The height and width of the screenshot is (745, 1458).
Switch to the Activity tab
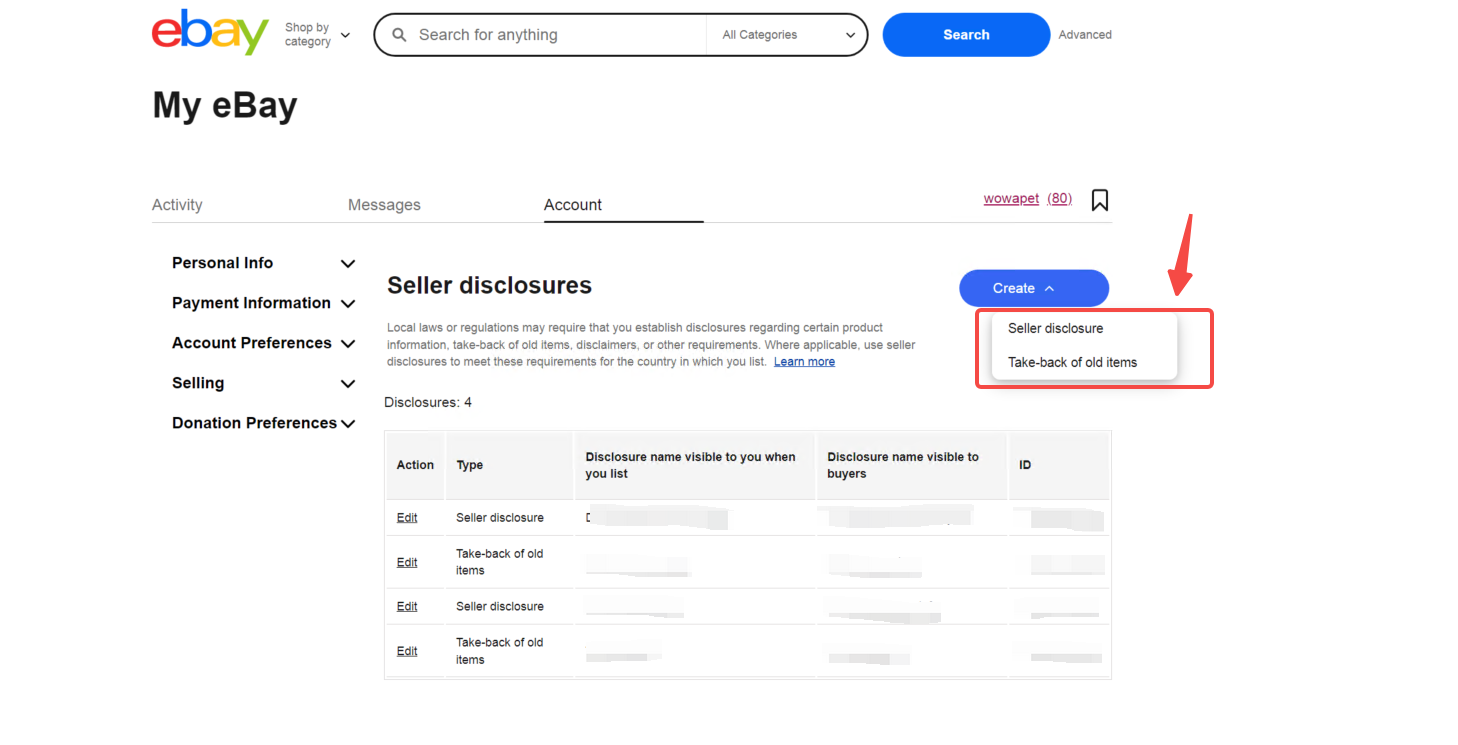[177, 205]
